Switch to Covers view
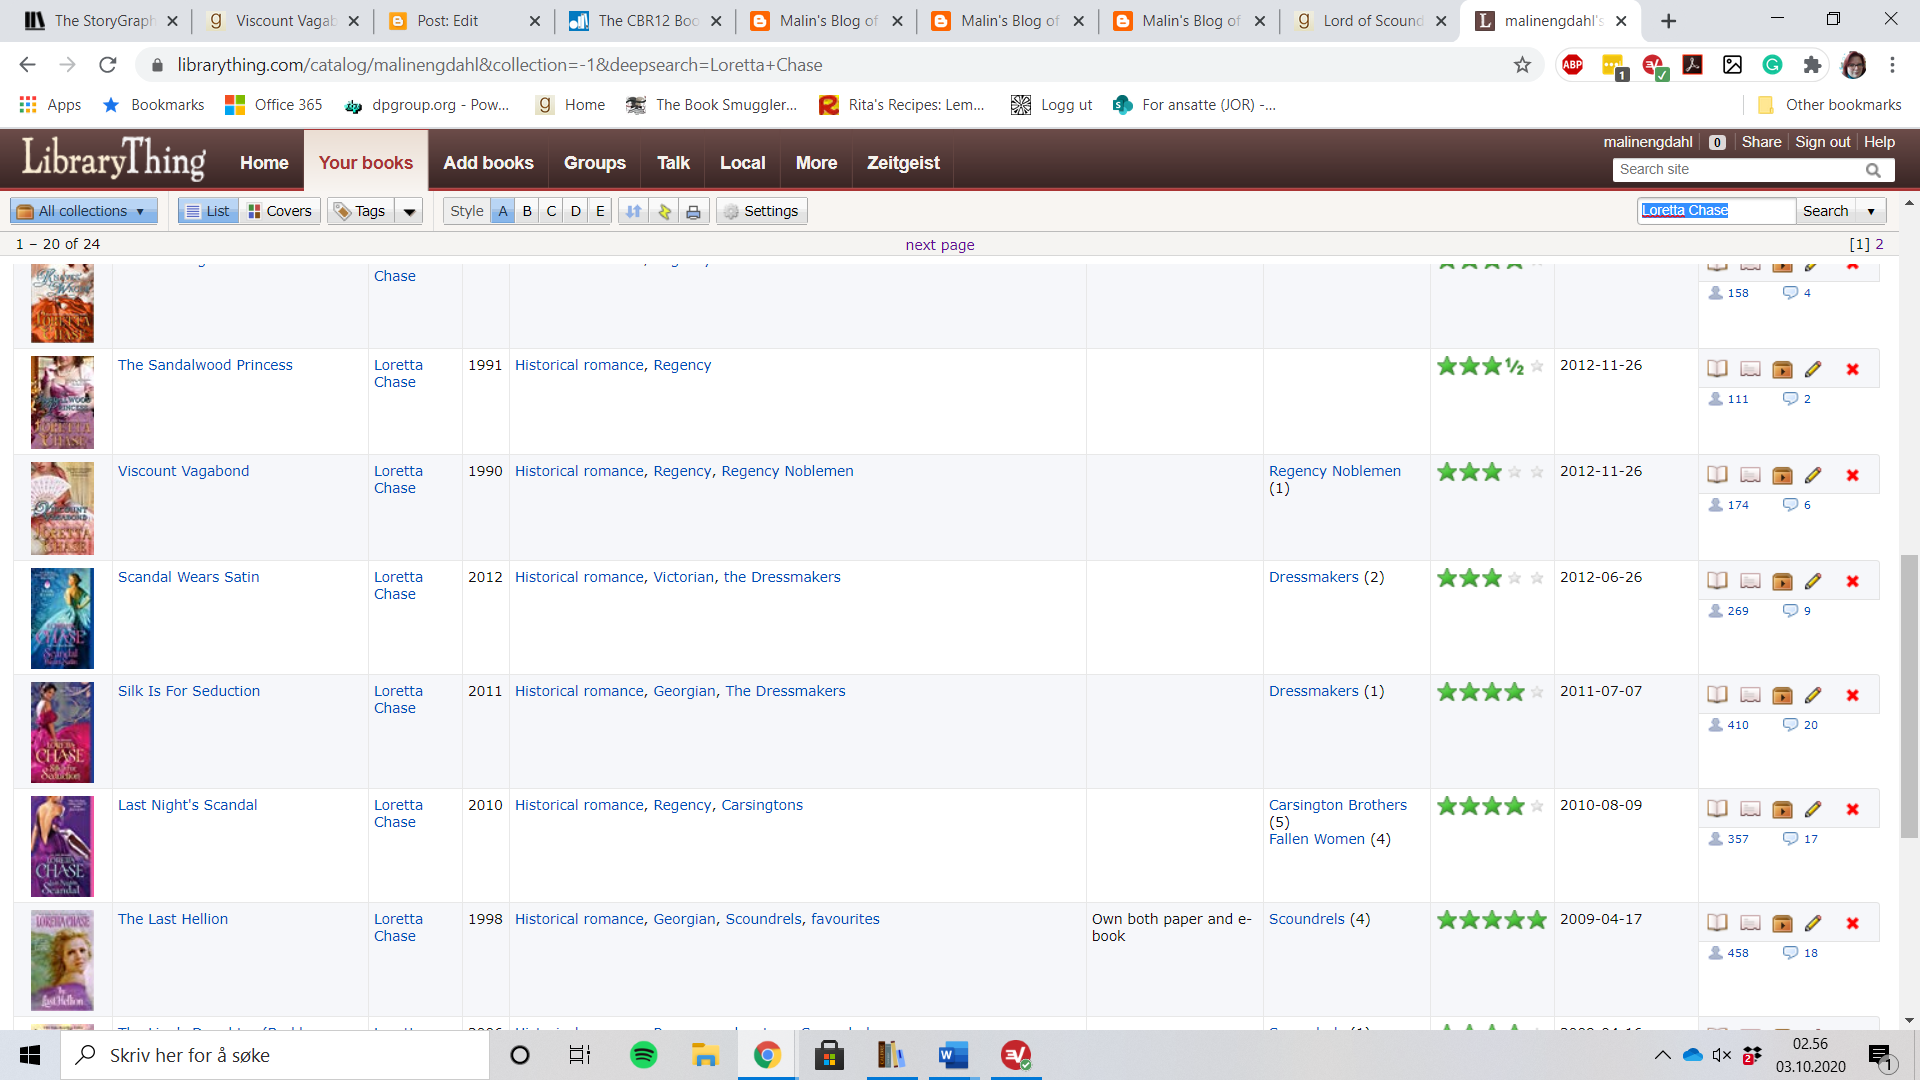The image size is (1920, 1080). point(280,211)
